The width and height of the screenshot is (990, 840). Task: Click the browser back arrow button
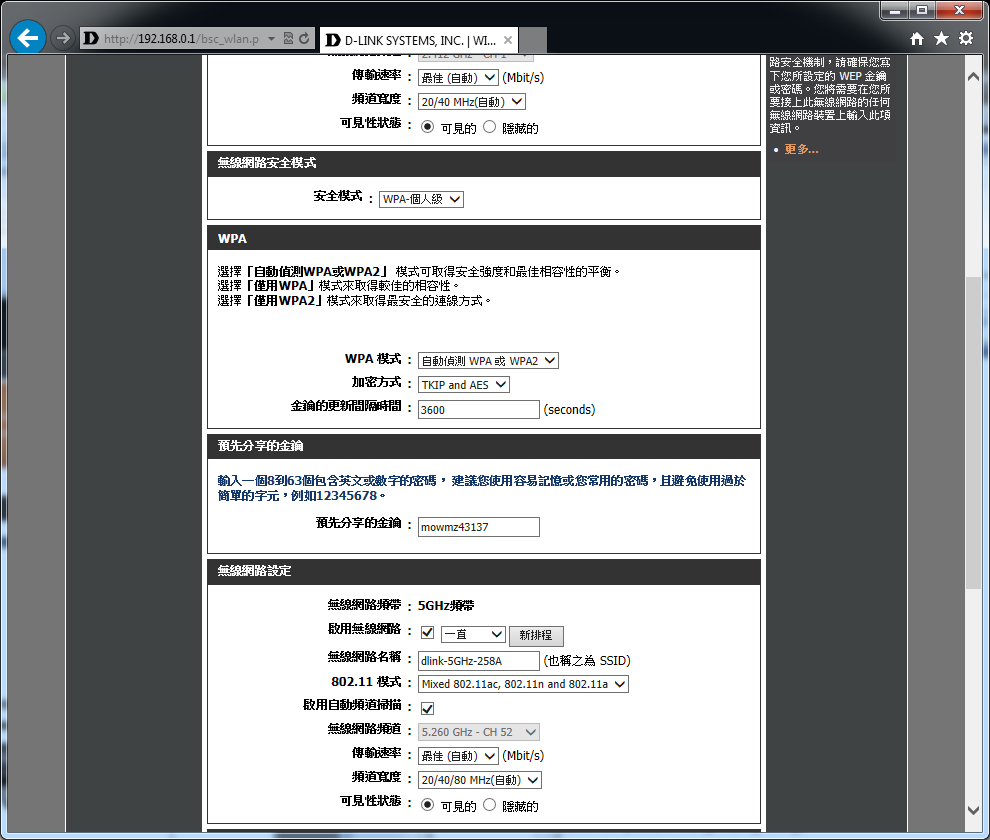(x=28, y=38)
